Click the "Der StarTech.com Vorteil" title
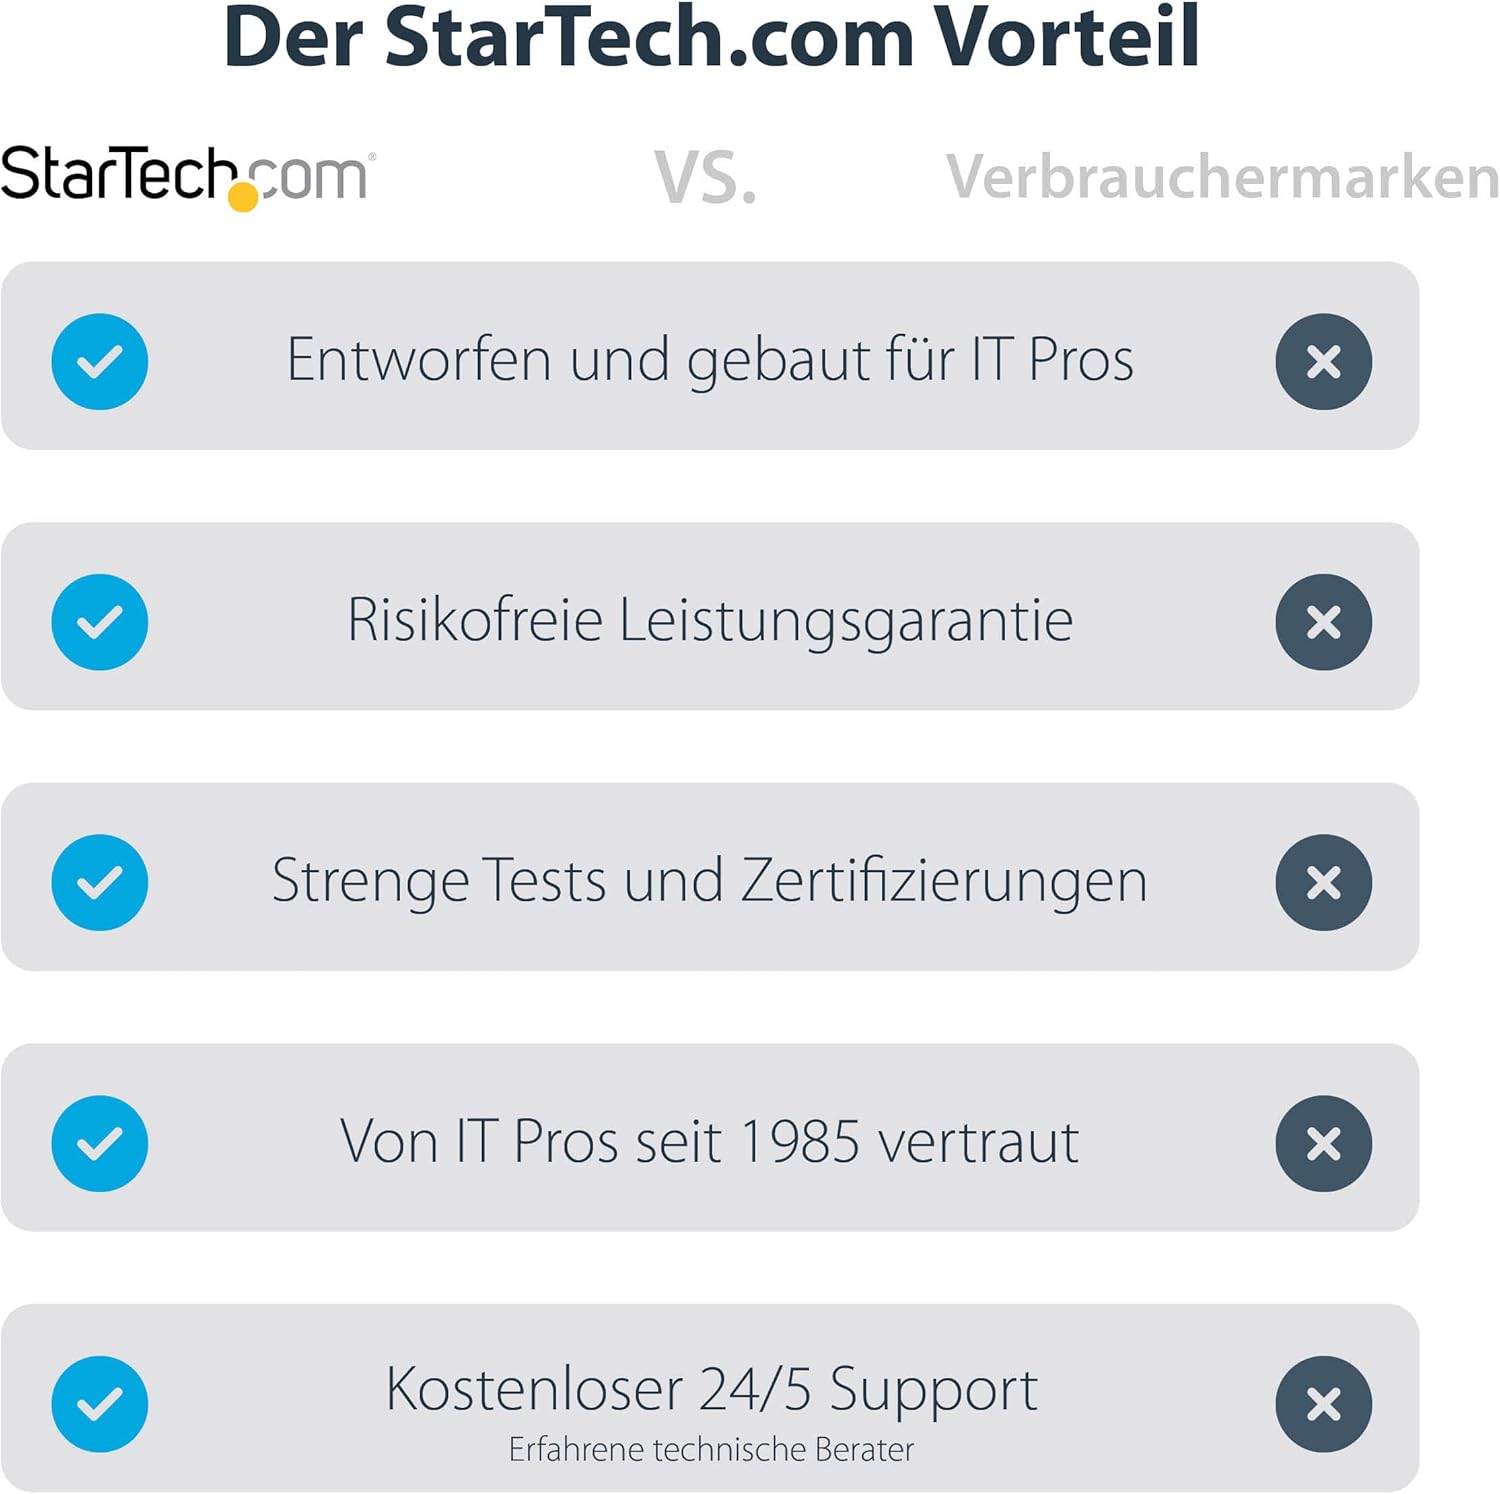The width and height of the screenshot is (1500, 1494). pyautogui.click(x=711, y=38)
